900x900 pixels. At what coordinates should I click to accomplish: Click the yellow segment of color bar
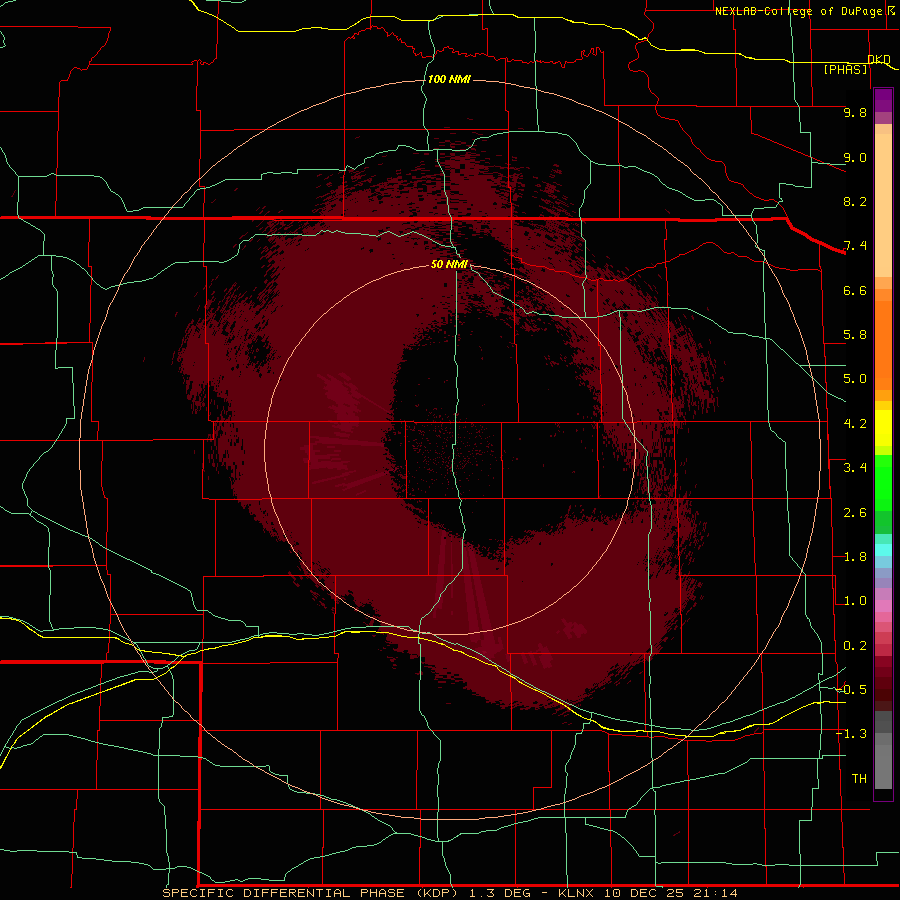(x=883, y=428)
